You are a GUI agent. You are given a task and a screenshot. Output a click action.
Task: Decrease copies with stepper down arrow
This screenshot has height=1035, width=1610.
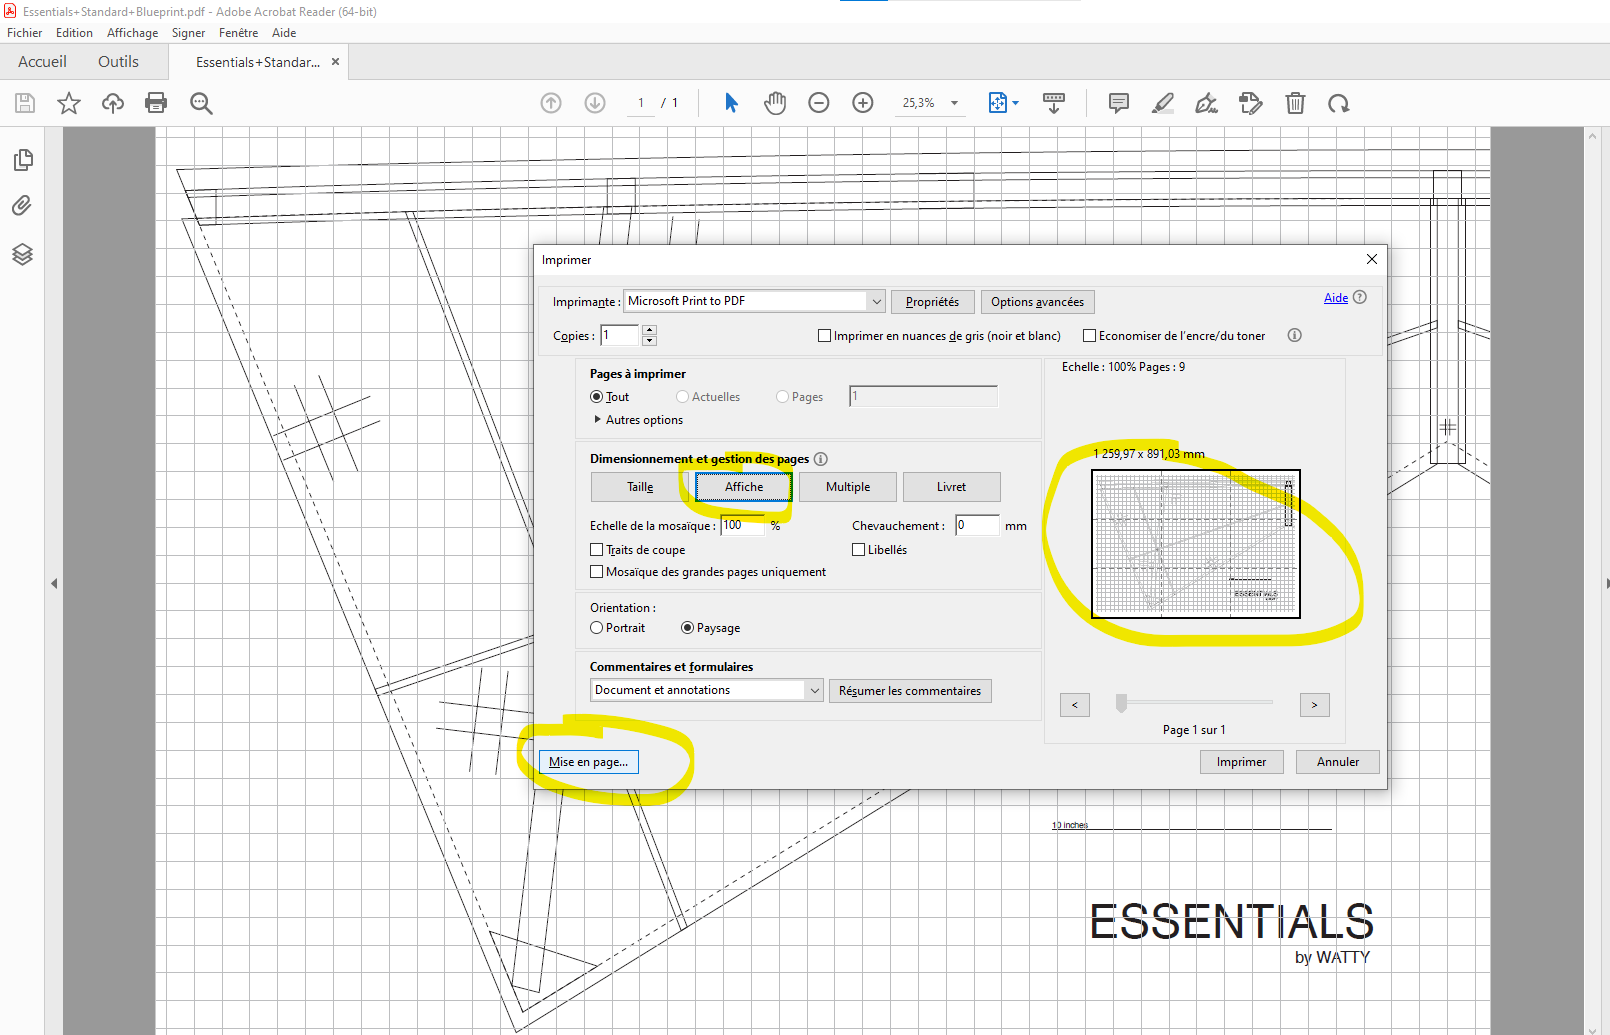click(649, 341)
